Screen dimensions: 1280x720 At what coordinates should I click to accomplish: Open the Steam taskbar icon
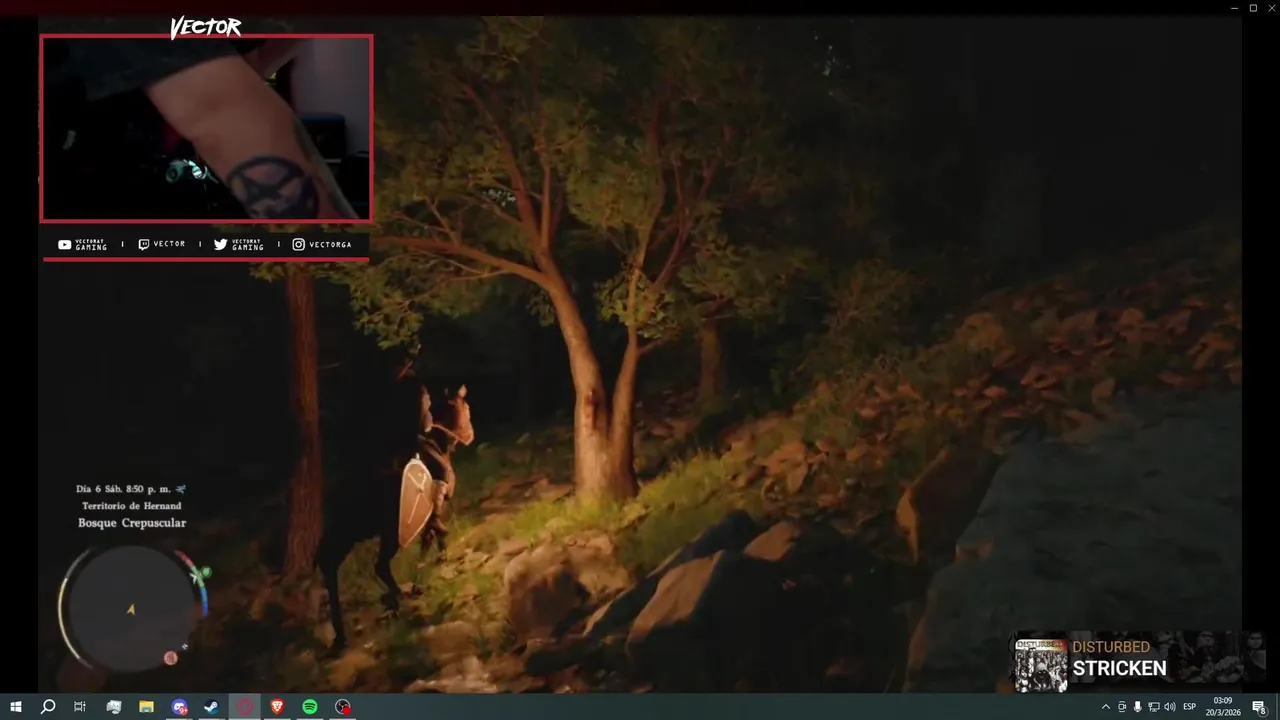tap(212, 707)
